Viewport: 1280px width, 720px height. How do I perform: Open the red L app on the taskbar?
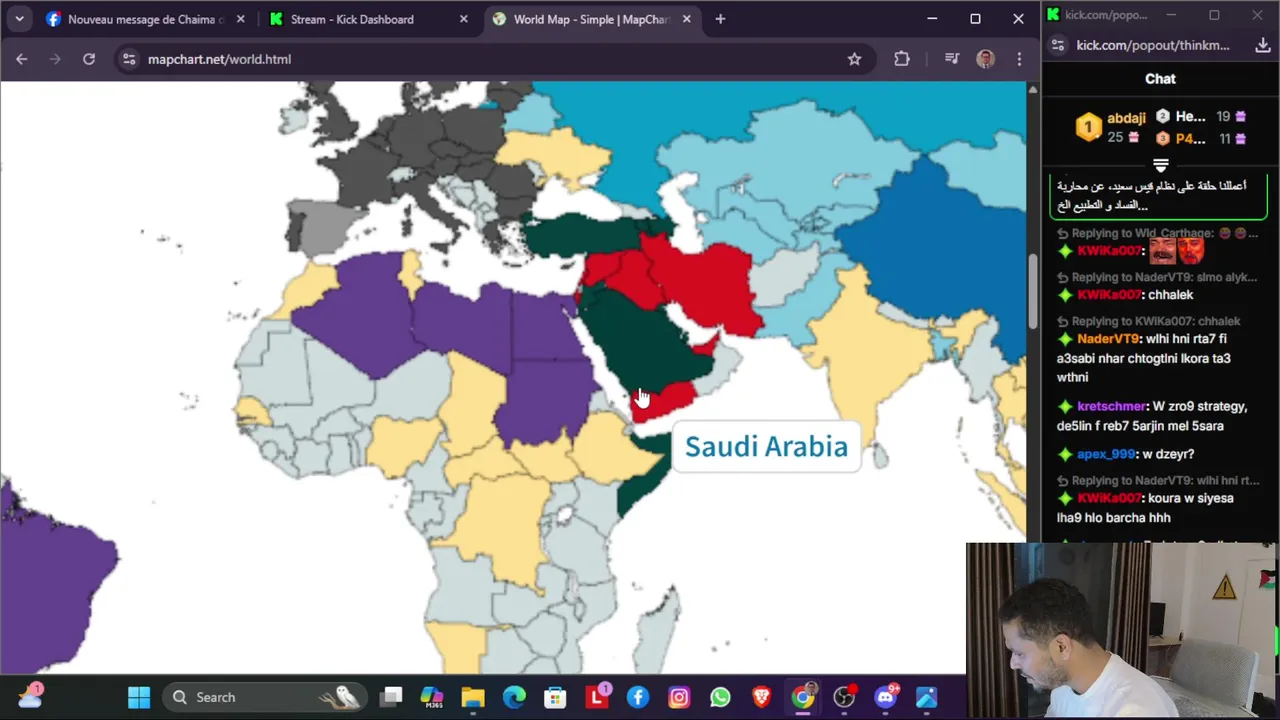click(x=597, y=697)
